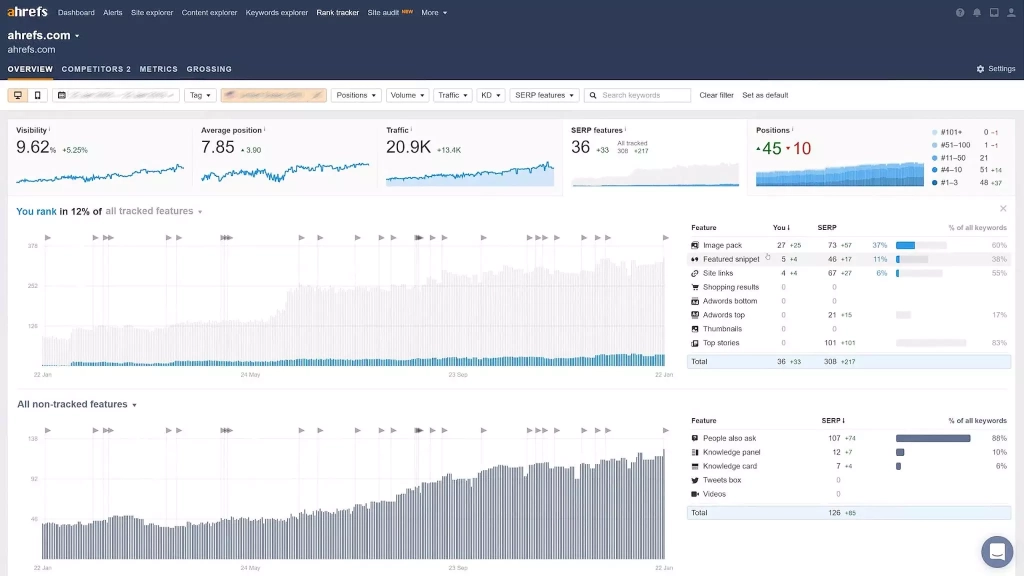Select the mobile device view
The width and height of the screenshot is (1024, 576).
pyautogui.click(x=37, y=95)
